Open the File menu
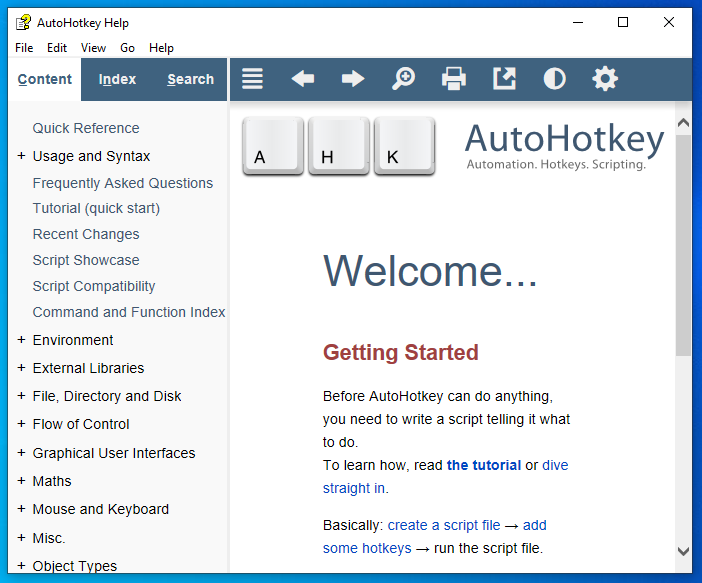Screen dimensions: 702x583 click(x=24, y=48)
